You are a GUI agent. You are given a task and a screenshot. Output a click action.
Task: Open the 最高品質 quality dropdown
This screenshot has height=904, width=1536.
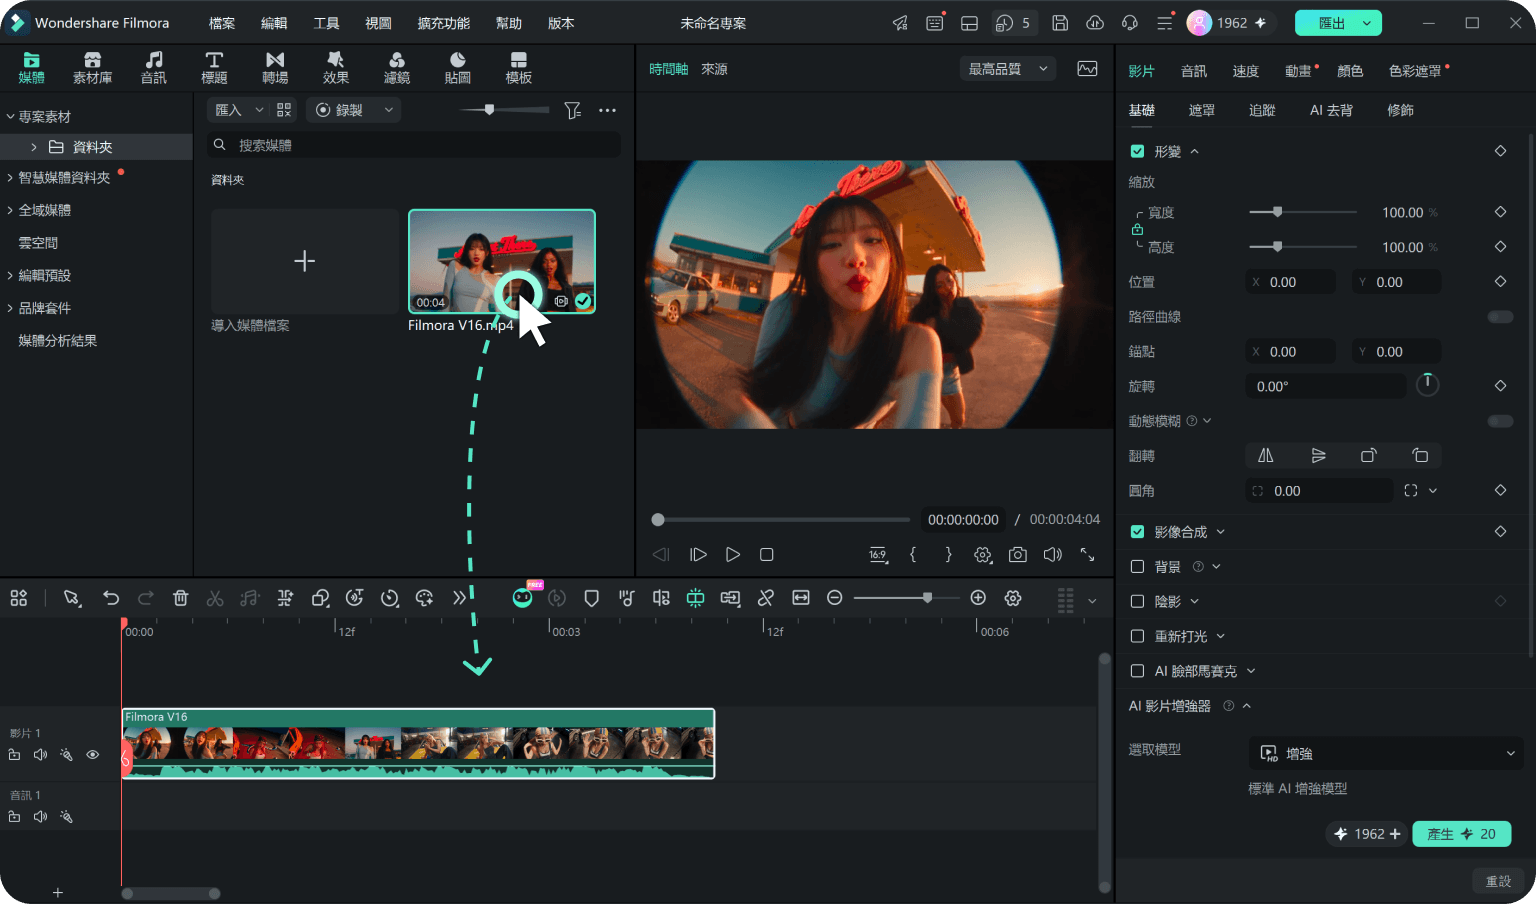pyautogui.click(x=1008, y=69)
